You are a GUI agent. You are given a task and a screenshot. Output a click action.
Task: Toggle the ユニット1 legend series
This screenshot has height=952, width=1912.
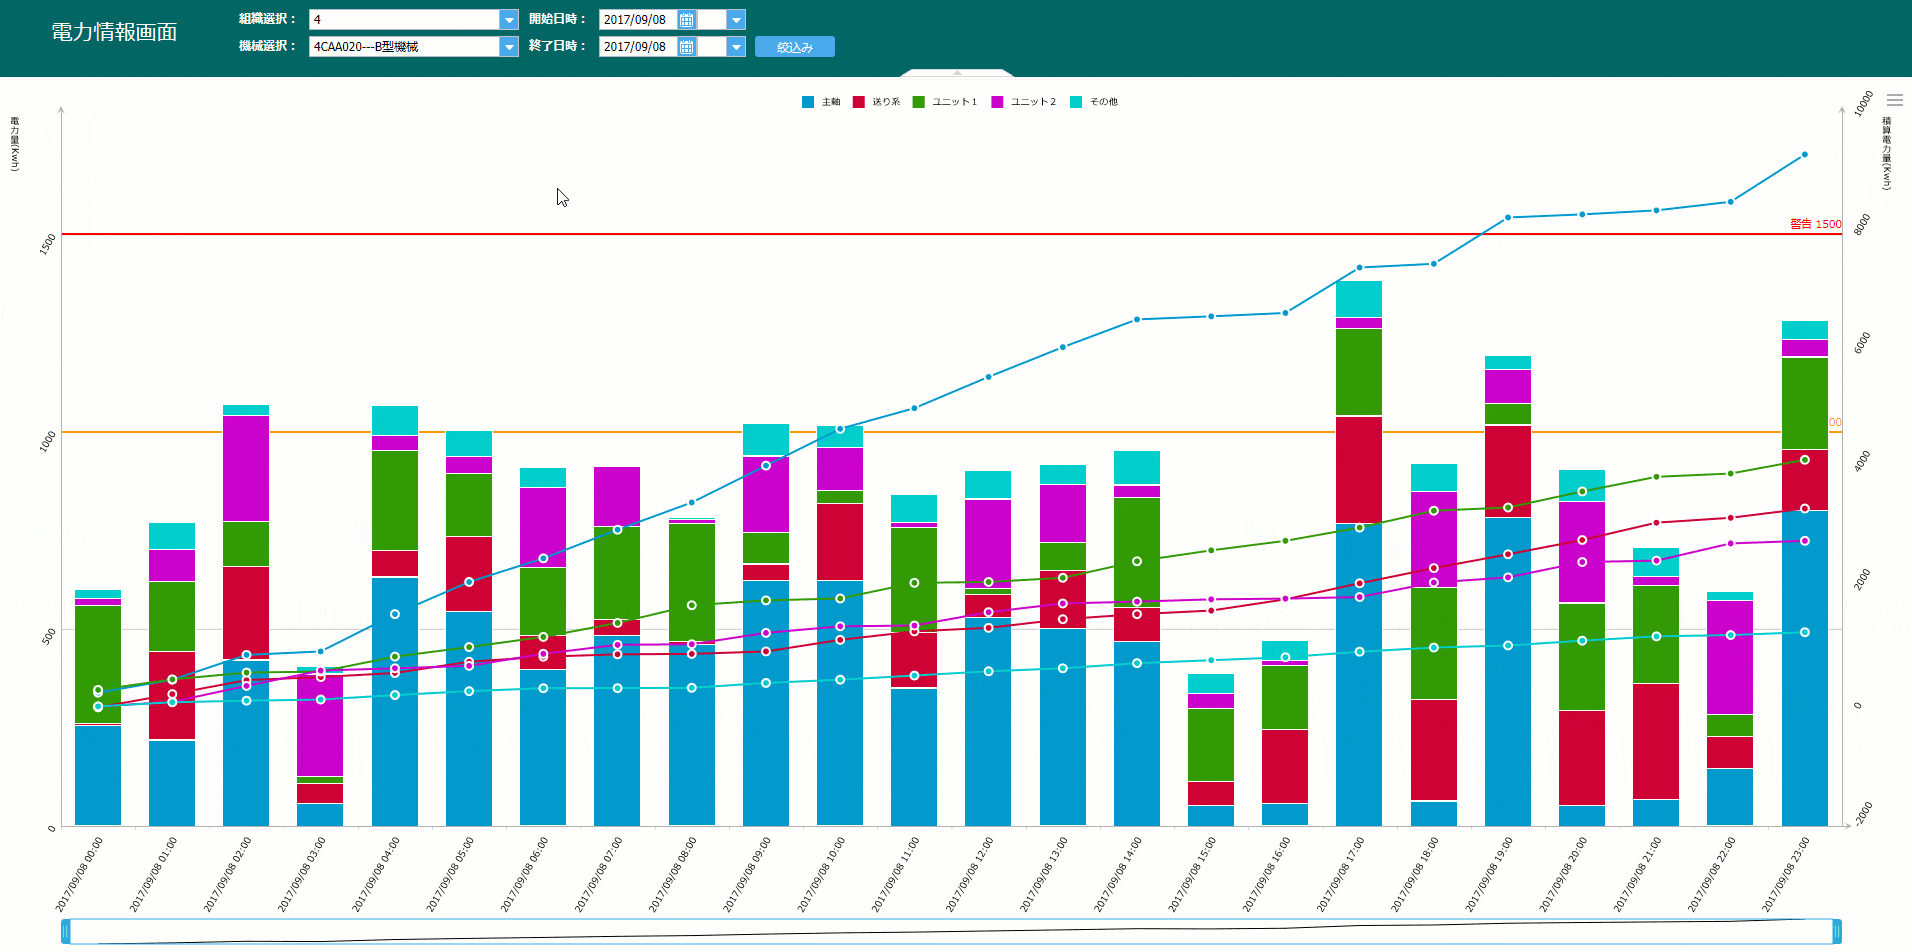[945, 102]
